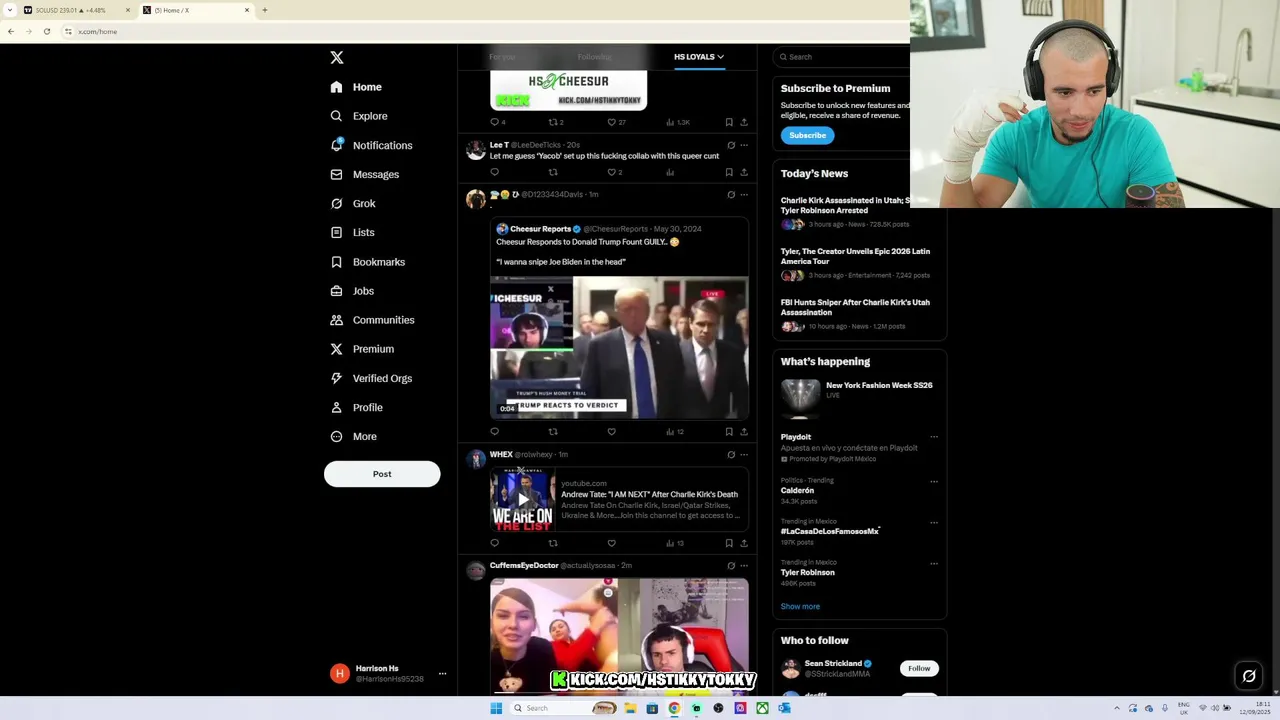This screenshot has height=720, width=1280.
Task: Open the Explore page
Action: tap(359, 116)
